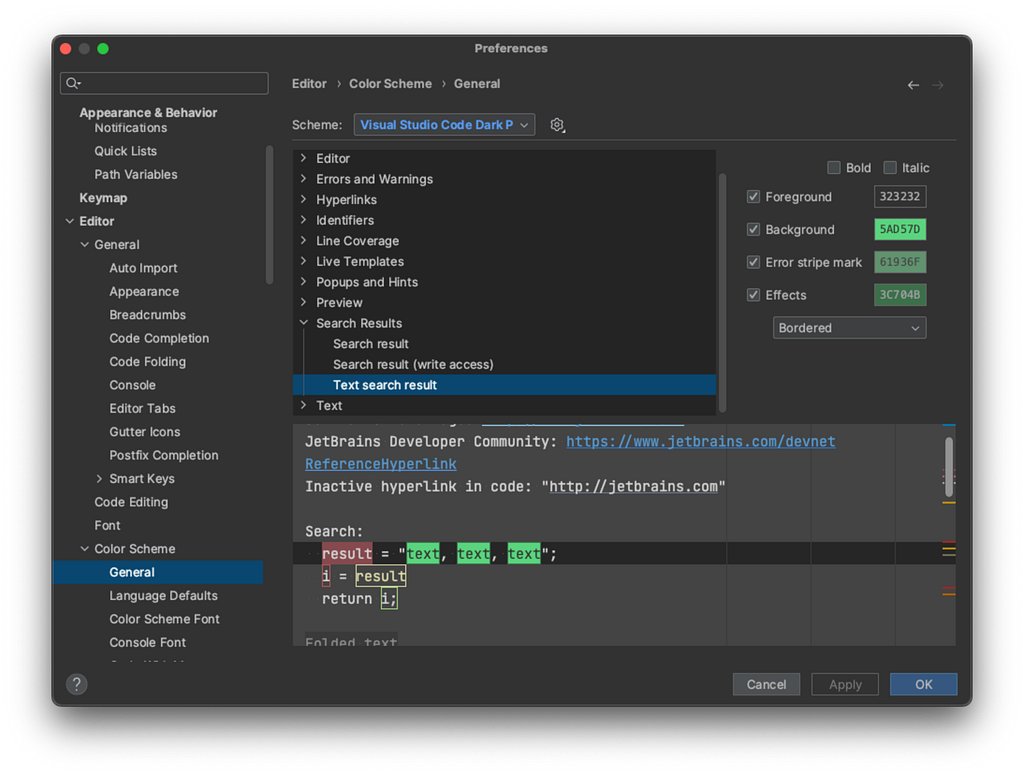The width and height of the screenshot is (1024, 775).
Task: Open the Scheme dropdown
Action: pyautogui.click(x=444, y=125)
